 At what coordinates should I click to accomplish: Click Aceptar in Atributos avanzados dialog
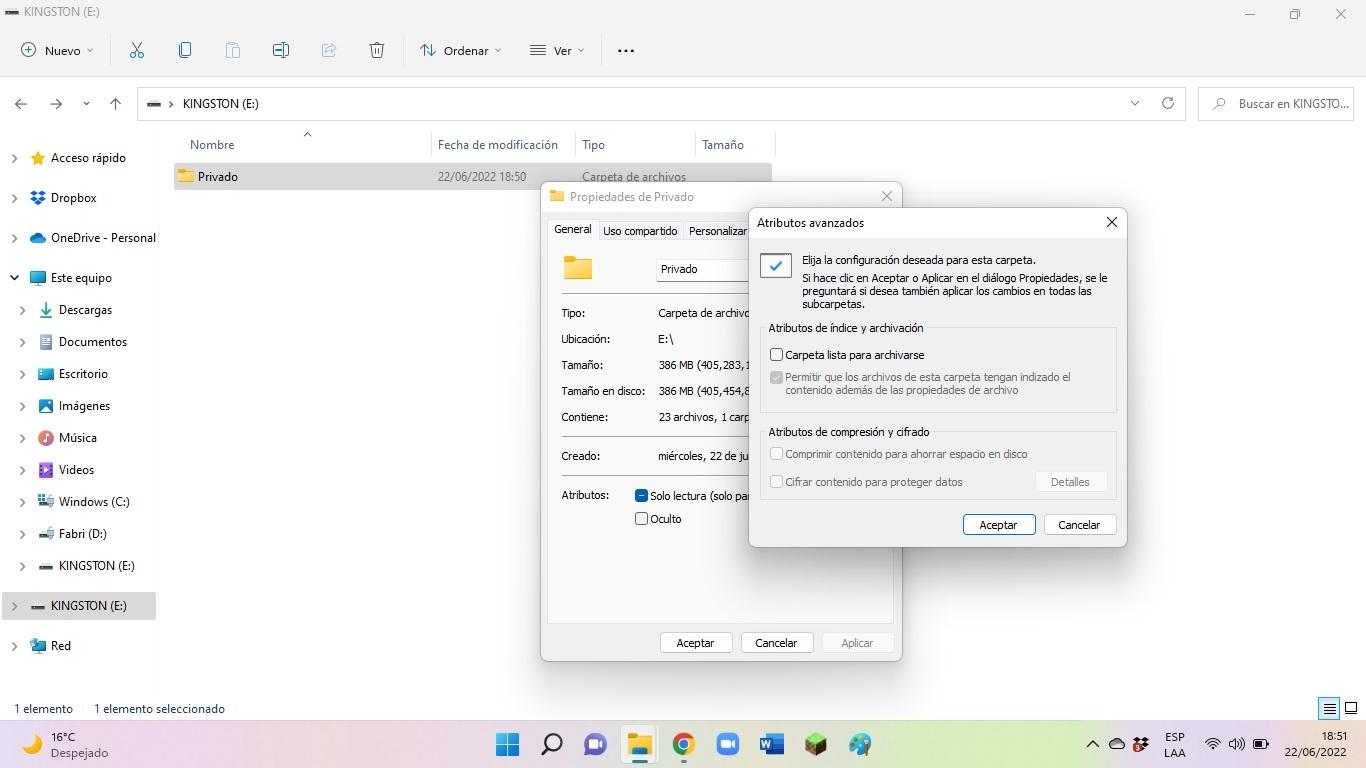point(998,525)
